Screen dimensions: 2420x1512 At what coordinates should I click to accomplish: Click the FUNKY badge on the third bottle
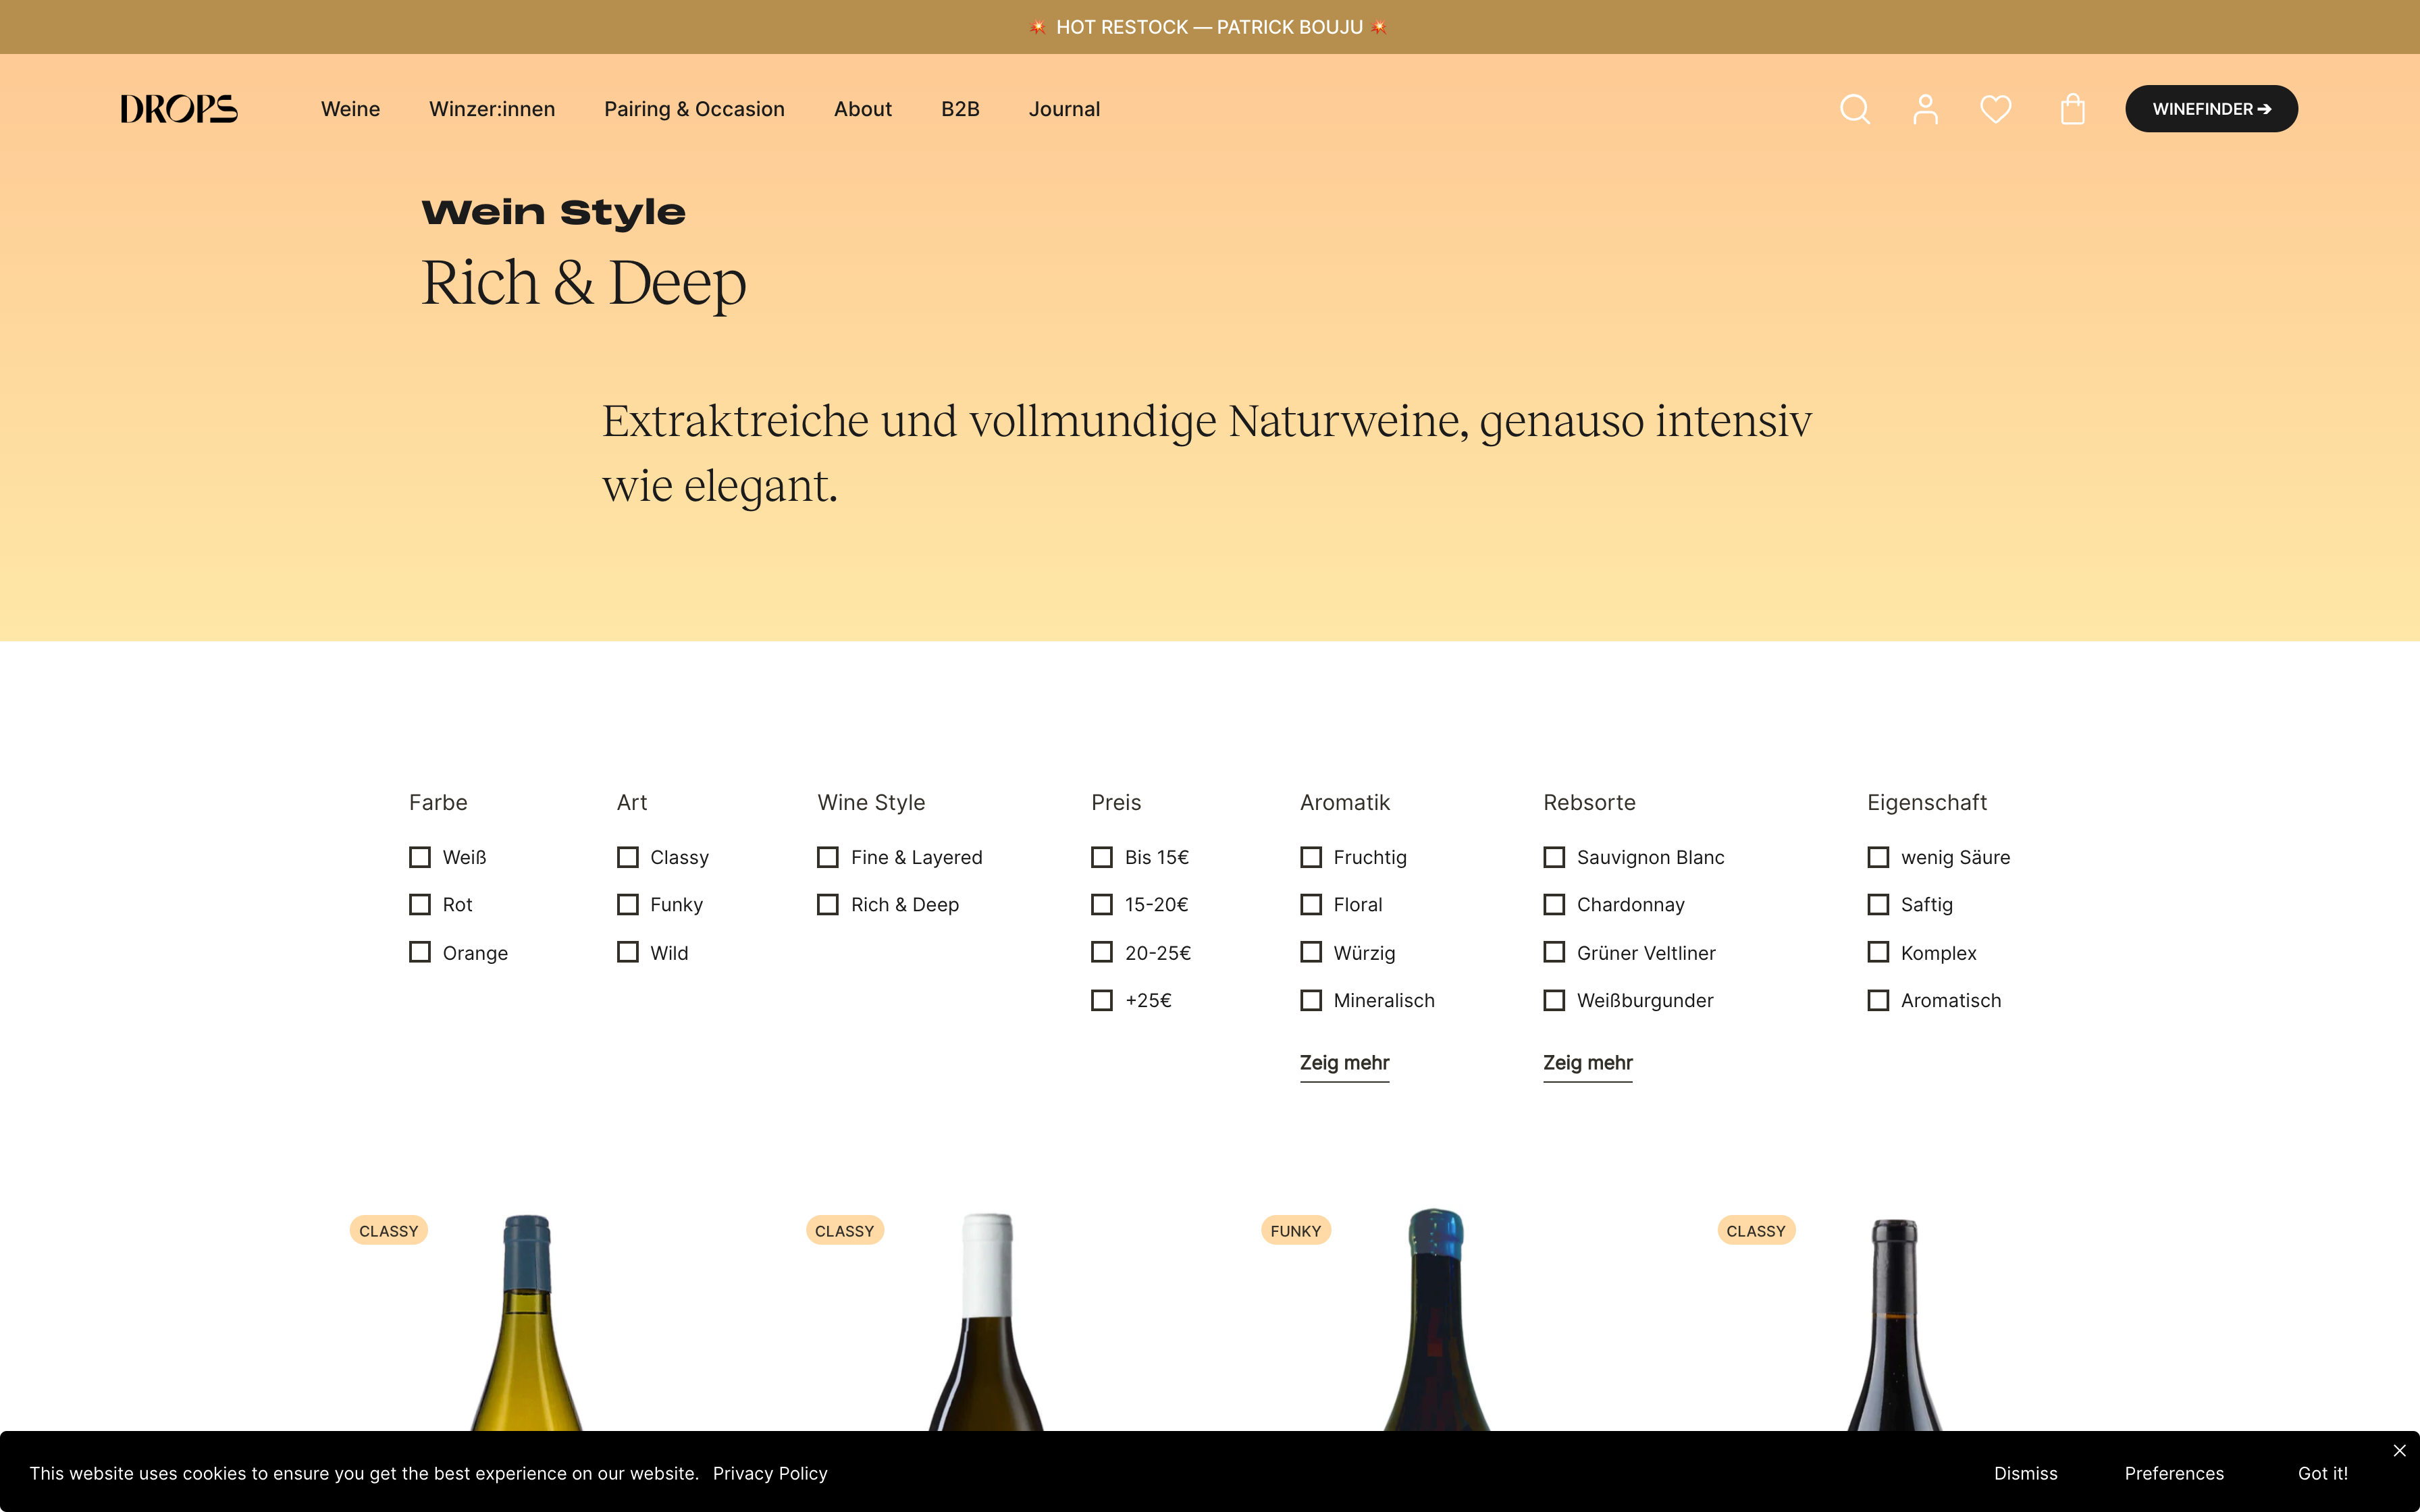1295,1230
